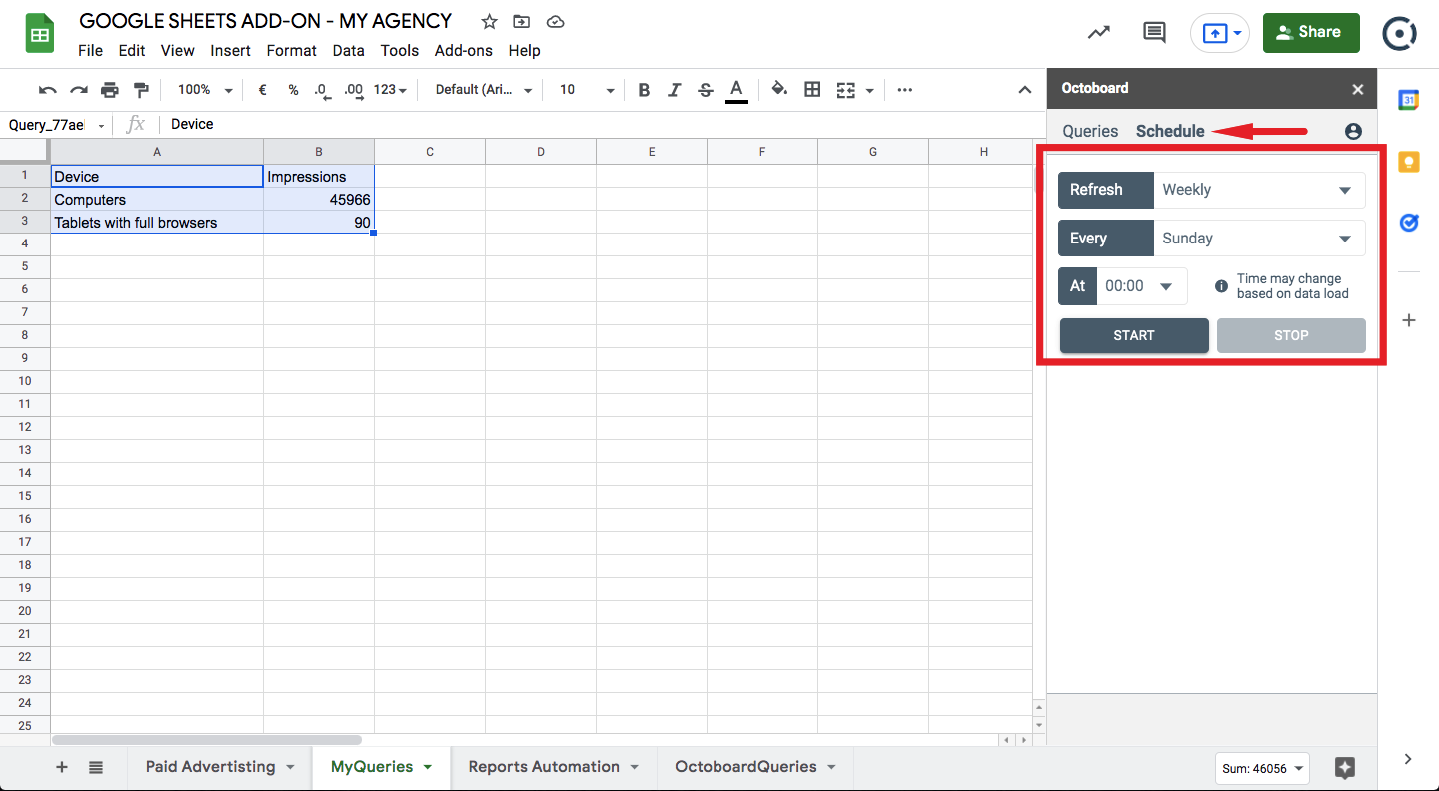Click the Undo arrow icon

[47, 90]
